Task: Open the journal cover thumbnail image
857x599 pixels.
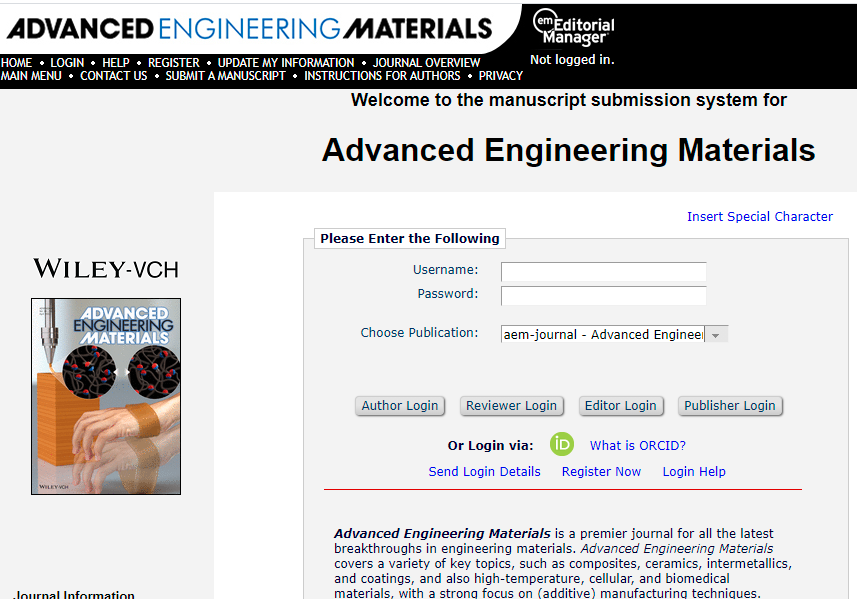Action: click(x=106, y=396)
